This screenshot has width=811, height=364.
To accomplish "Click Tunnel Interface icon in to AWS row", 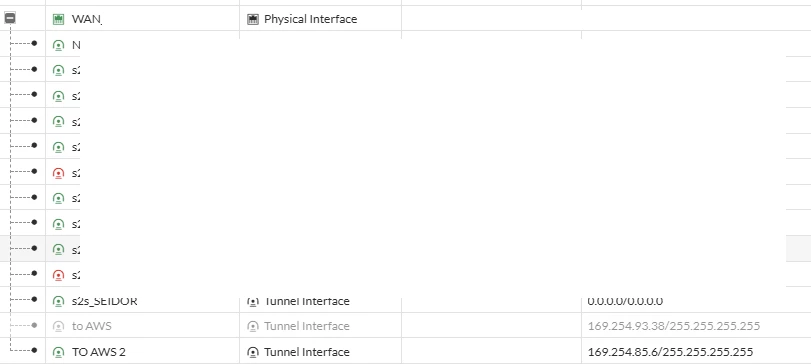I will (x=252, y=326).
